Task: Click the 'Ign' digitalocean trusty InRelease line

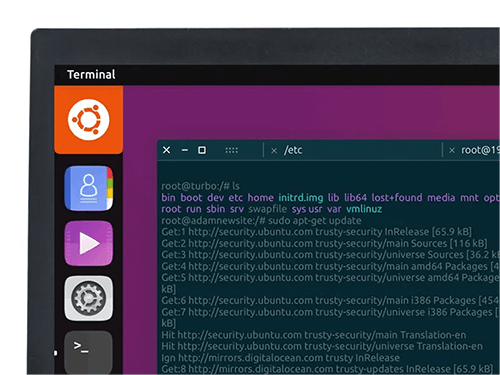Action: tap(280, 358)
